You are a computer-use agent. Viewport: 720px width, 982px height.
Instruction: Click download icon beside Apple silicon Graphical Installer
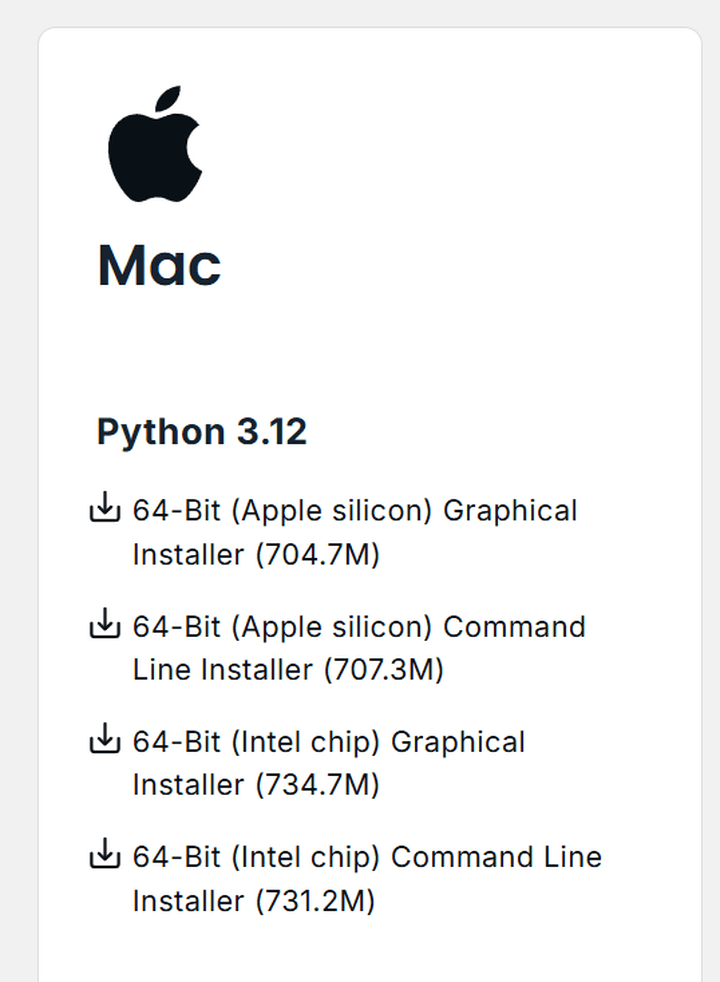click(x=105, y=509)
